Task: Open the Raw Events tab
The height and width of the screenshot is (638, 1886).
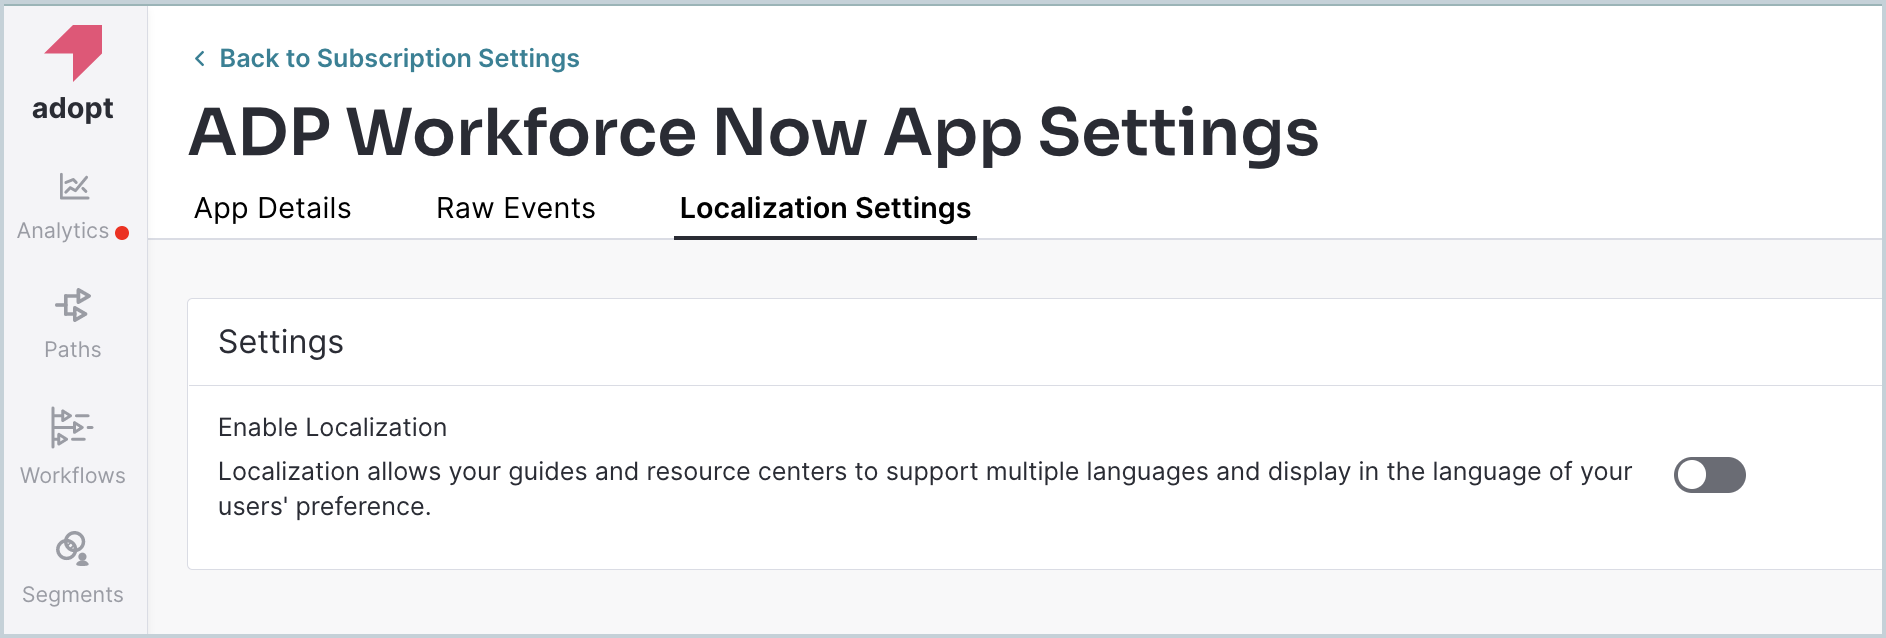Action: (x=514, y=208)
